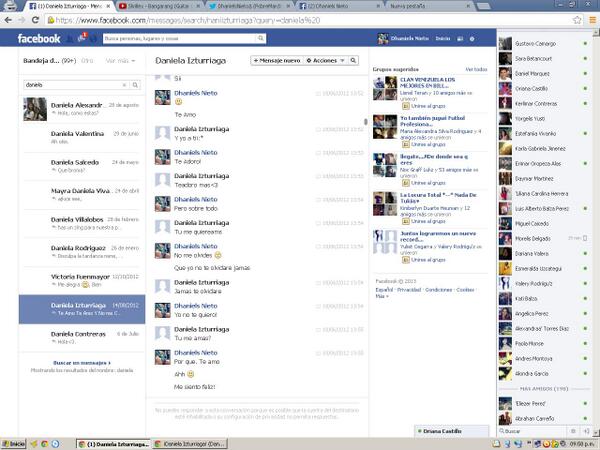Open the Oriana Castillo chat tab at bottom

click(452, 431)
